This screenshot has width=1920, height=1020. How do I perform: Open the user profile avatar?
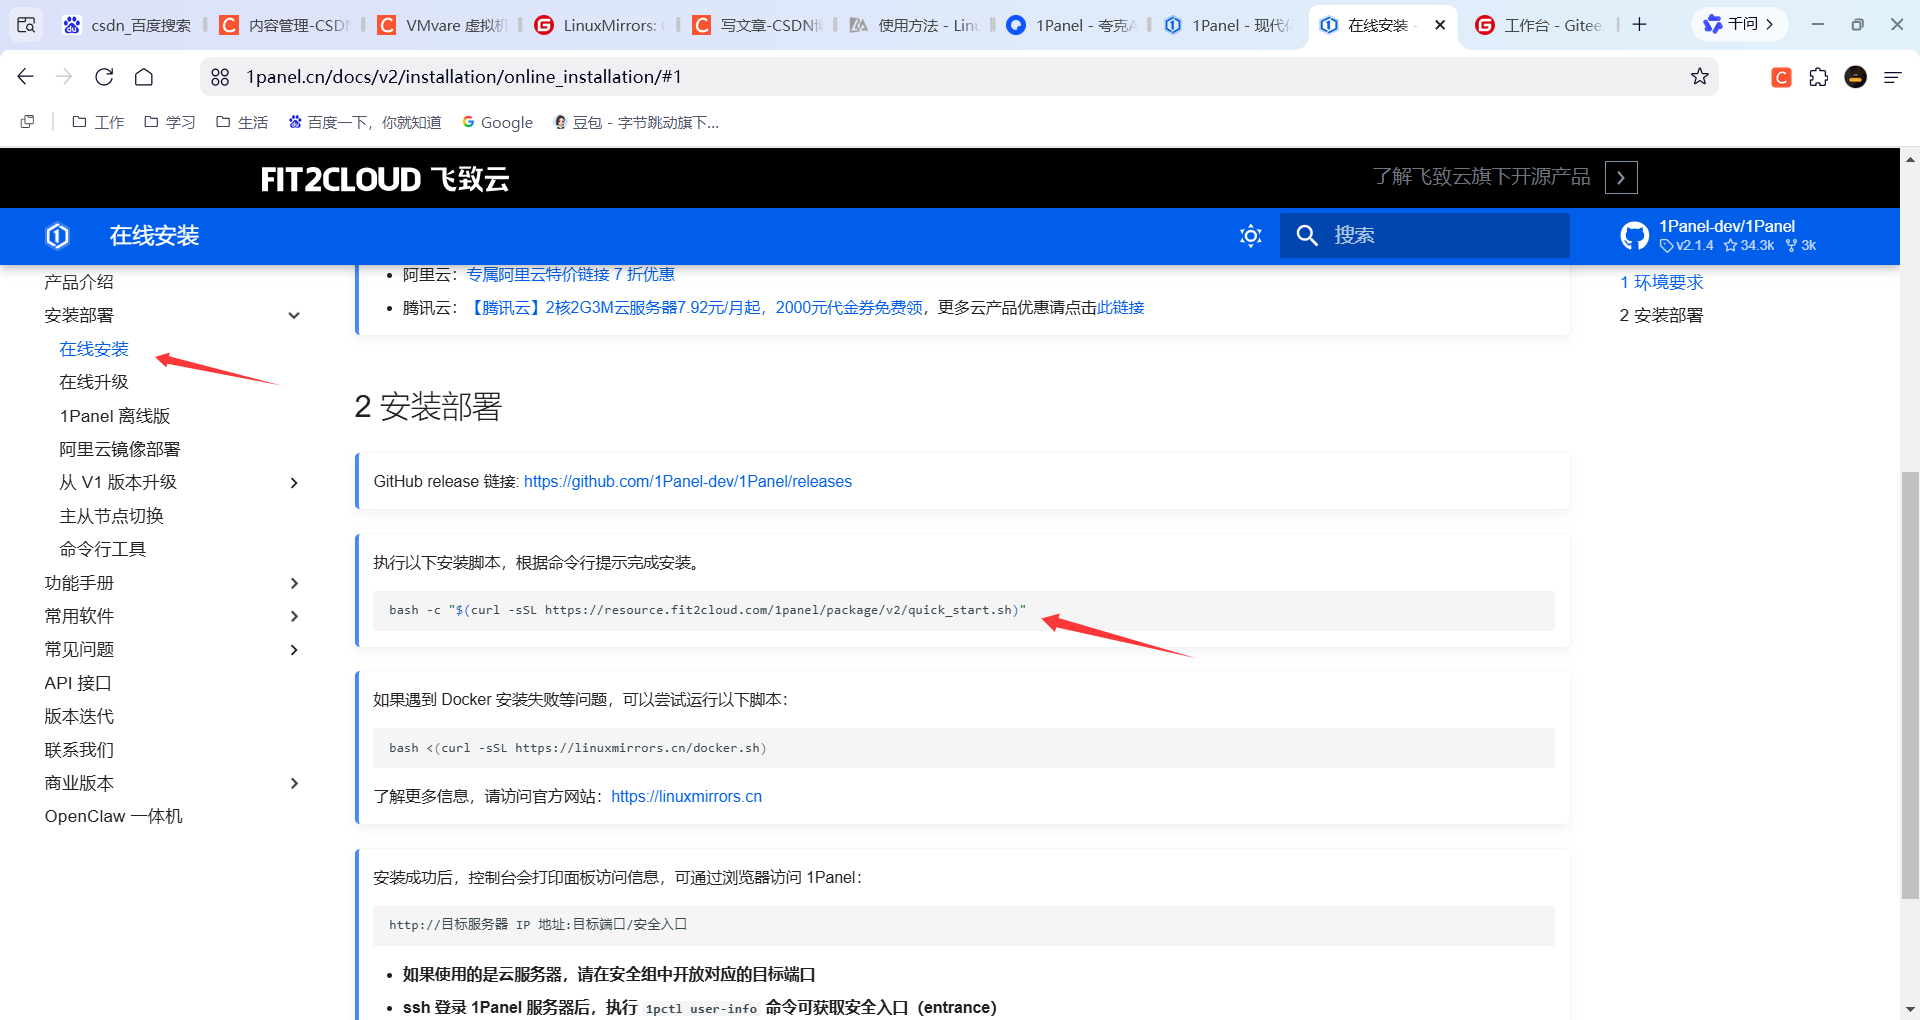pyautogui.click(x=1856, y=77)
